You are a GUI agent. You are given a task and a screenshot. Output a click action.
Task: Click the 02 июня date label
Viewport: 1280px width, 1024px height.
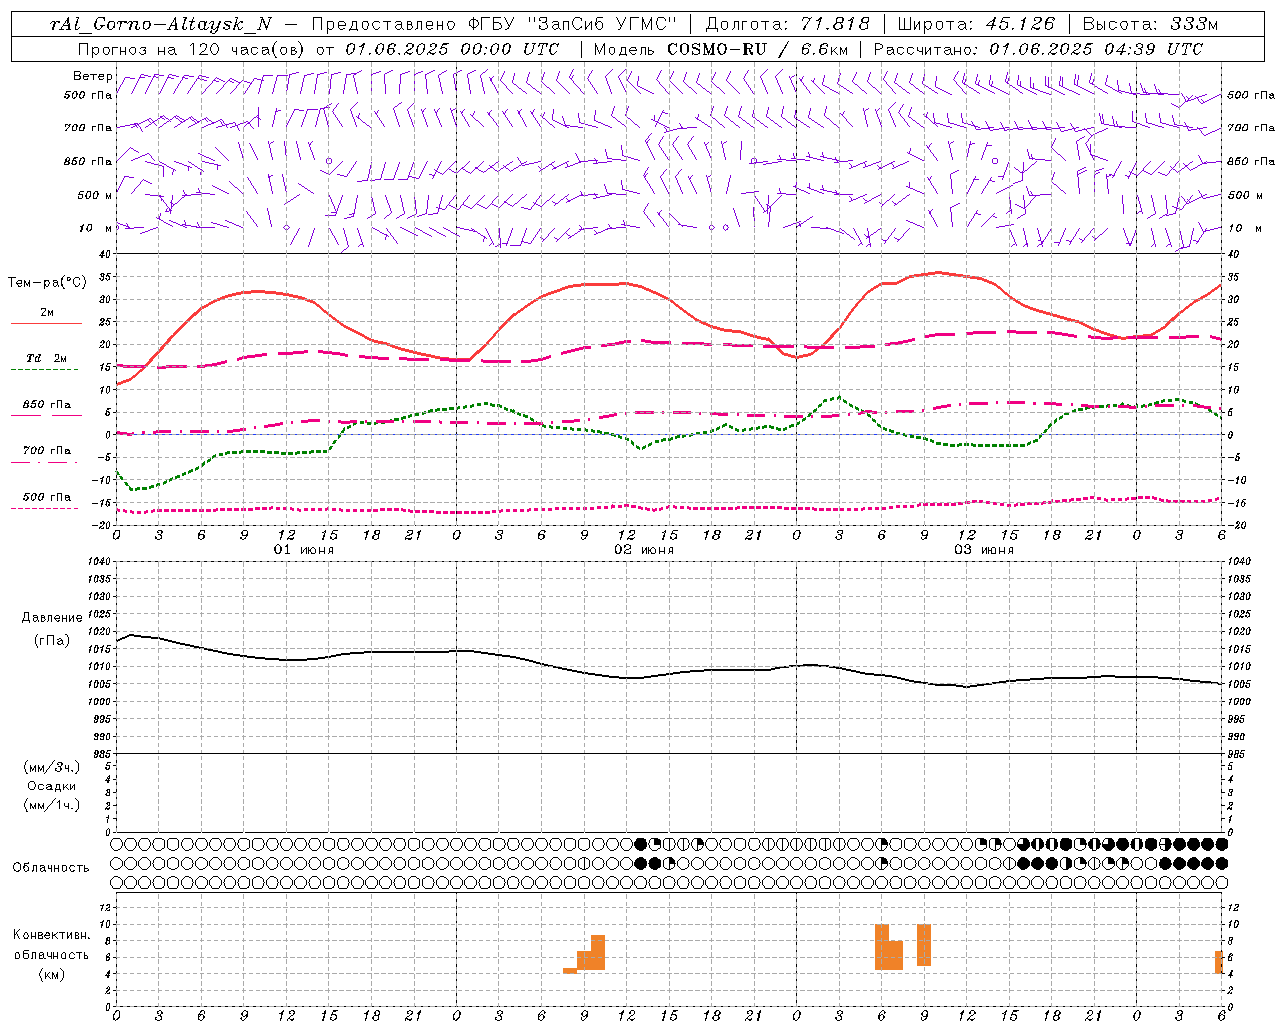pos(644,550)
